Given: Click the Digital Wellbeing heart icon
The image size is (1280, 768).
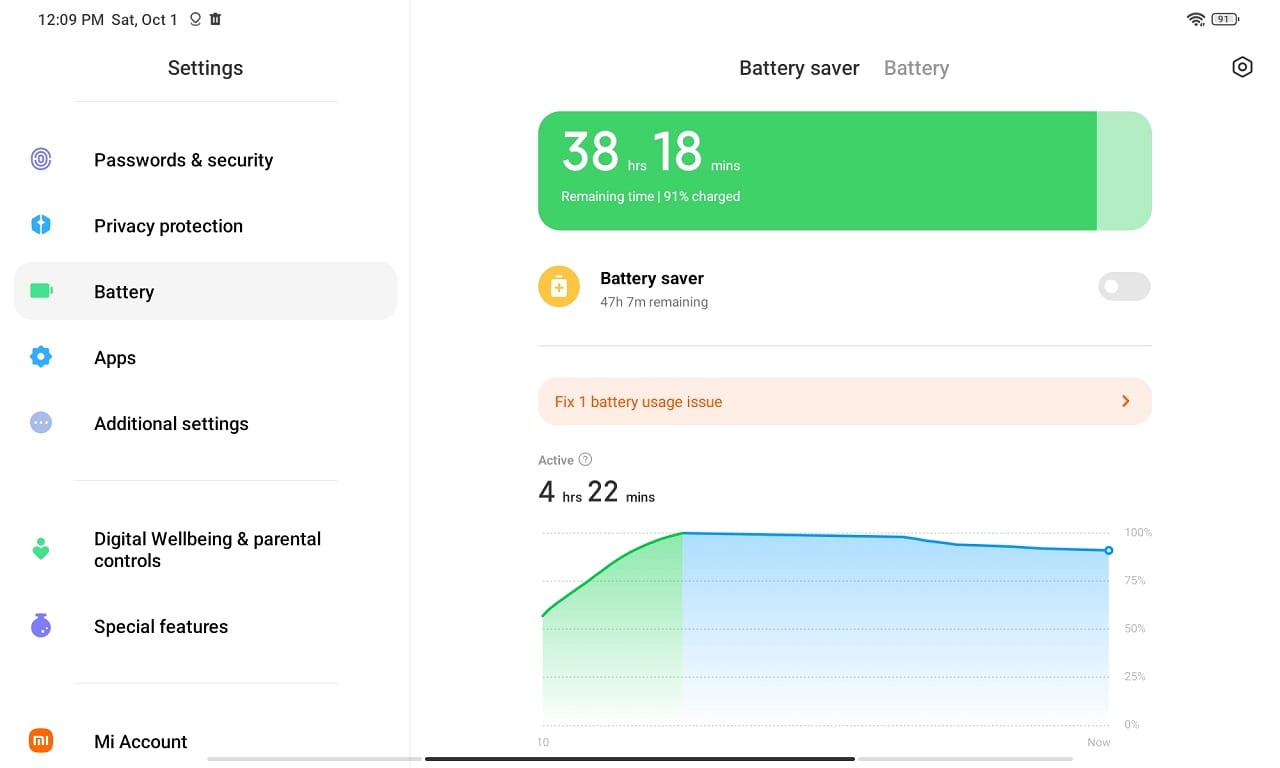Looking at the screenshot, I should point(40,548).
